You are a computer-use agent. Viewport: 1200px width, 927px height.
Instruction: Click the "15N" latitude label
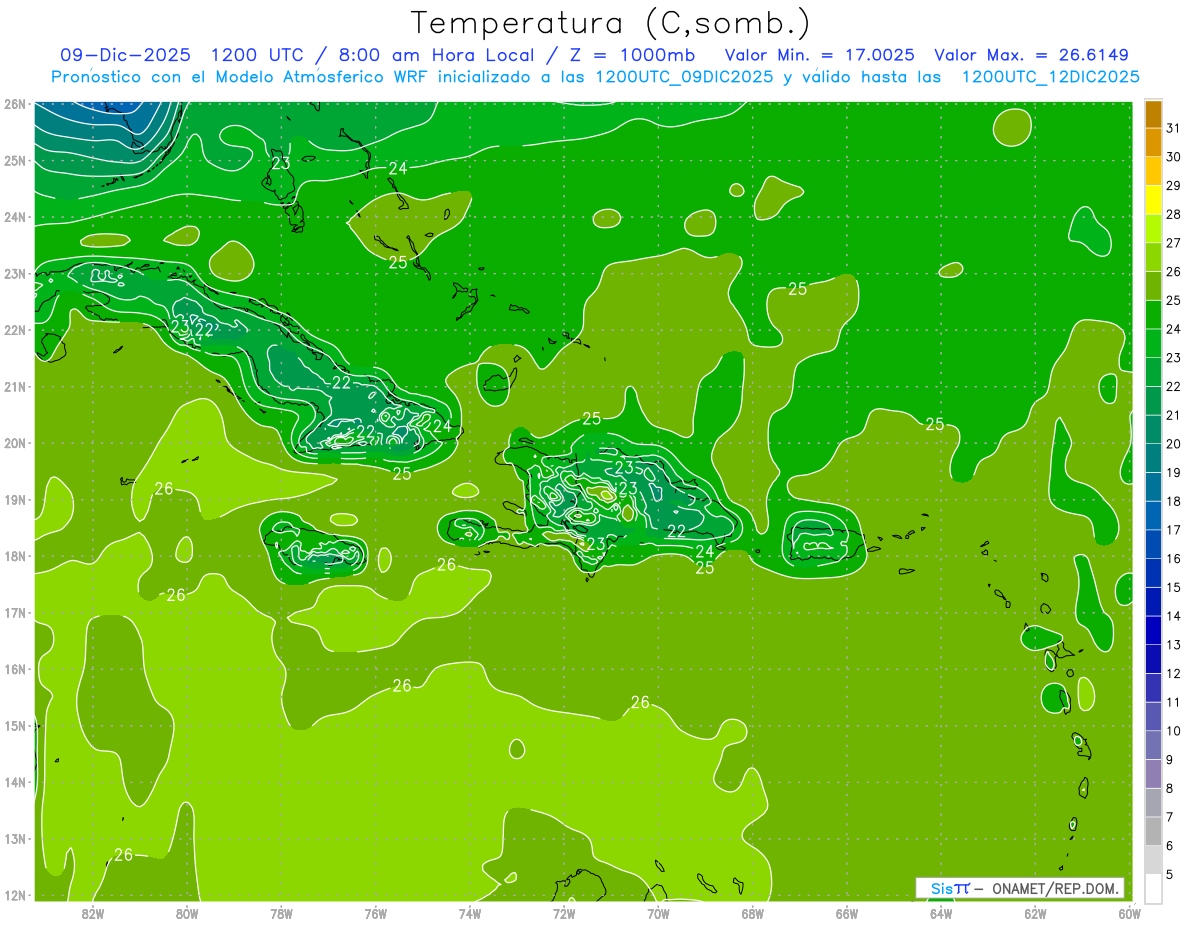pyautogui.click(x=15, y=726)
